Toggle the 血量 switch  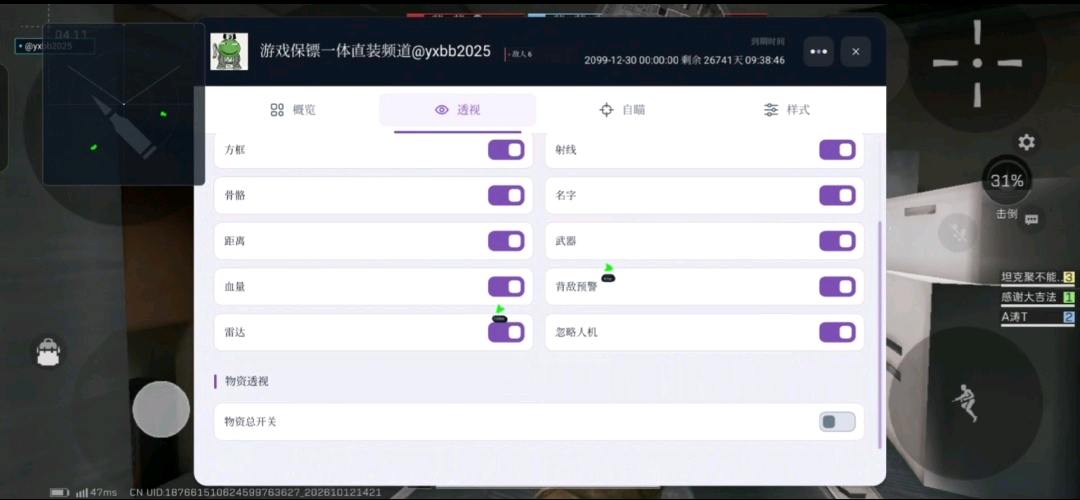pyautogui.click(x=506, y=287)
